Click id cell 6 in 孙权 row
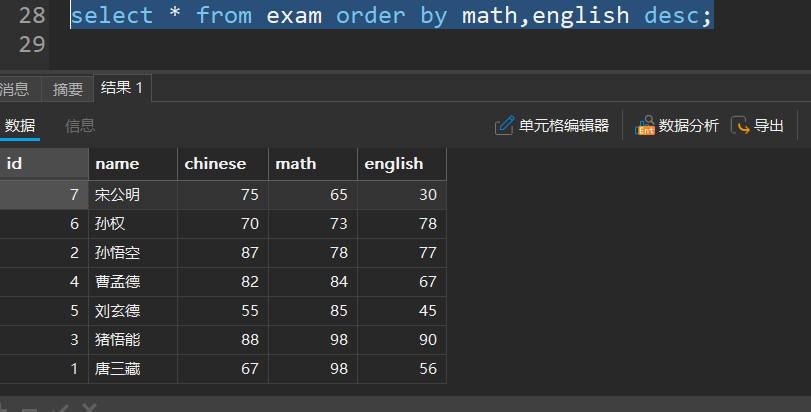Image resolution: width=811 pixels, height=412 pixels. [44, 224]
